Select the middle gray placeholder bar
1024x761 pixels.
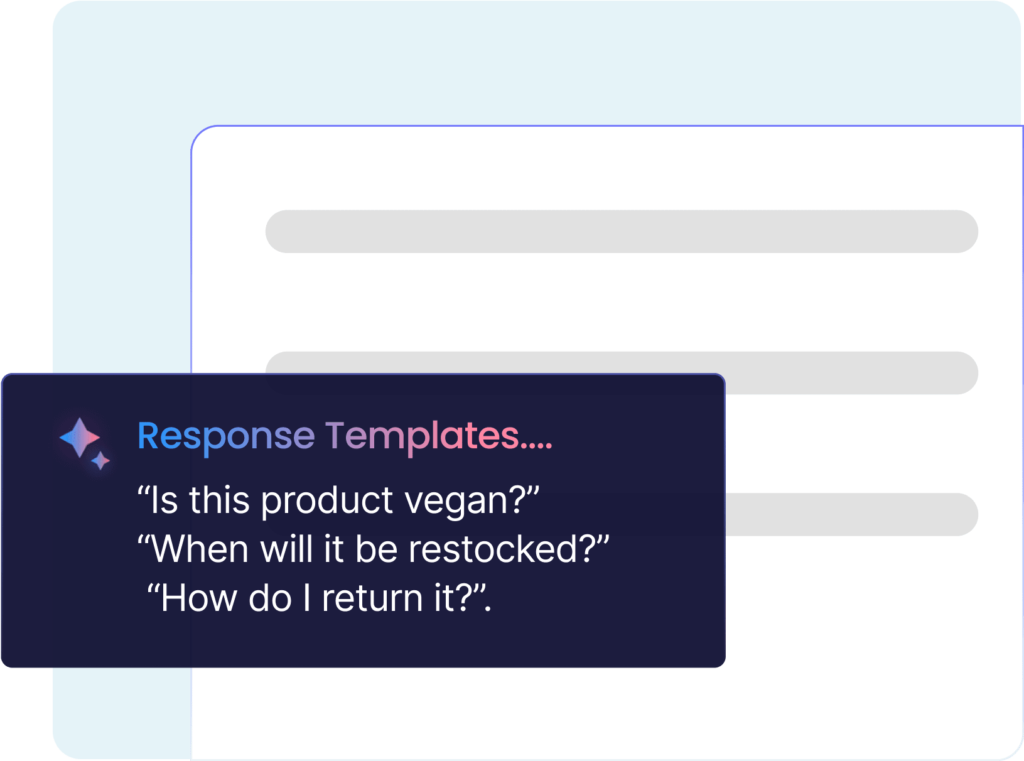tap(850, 372)
